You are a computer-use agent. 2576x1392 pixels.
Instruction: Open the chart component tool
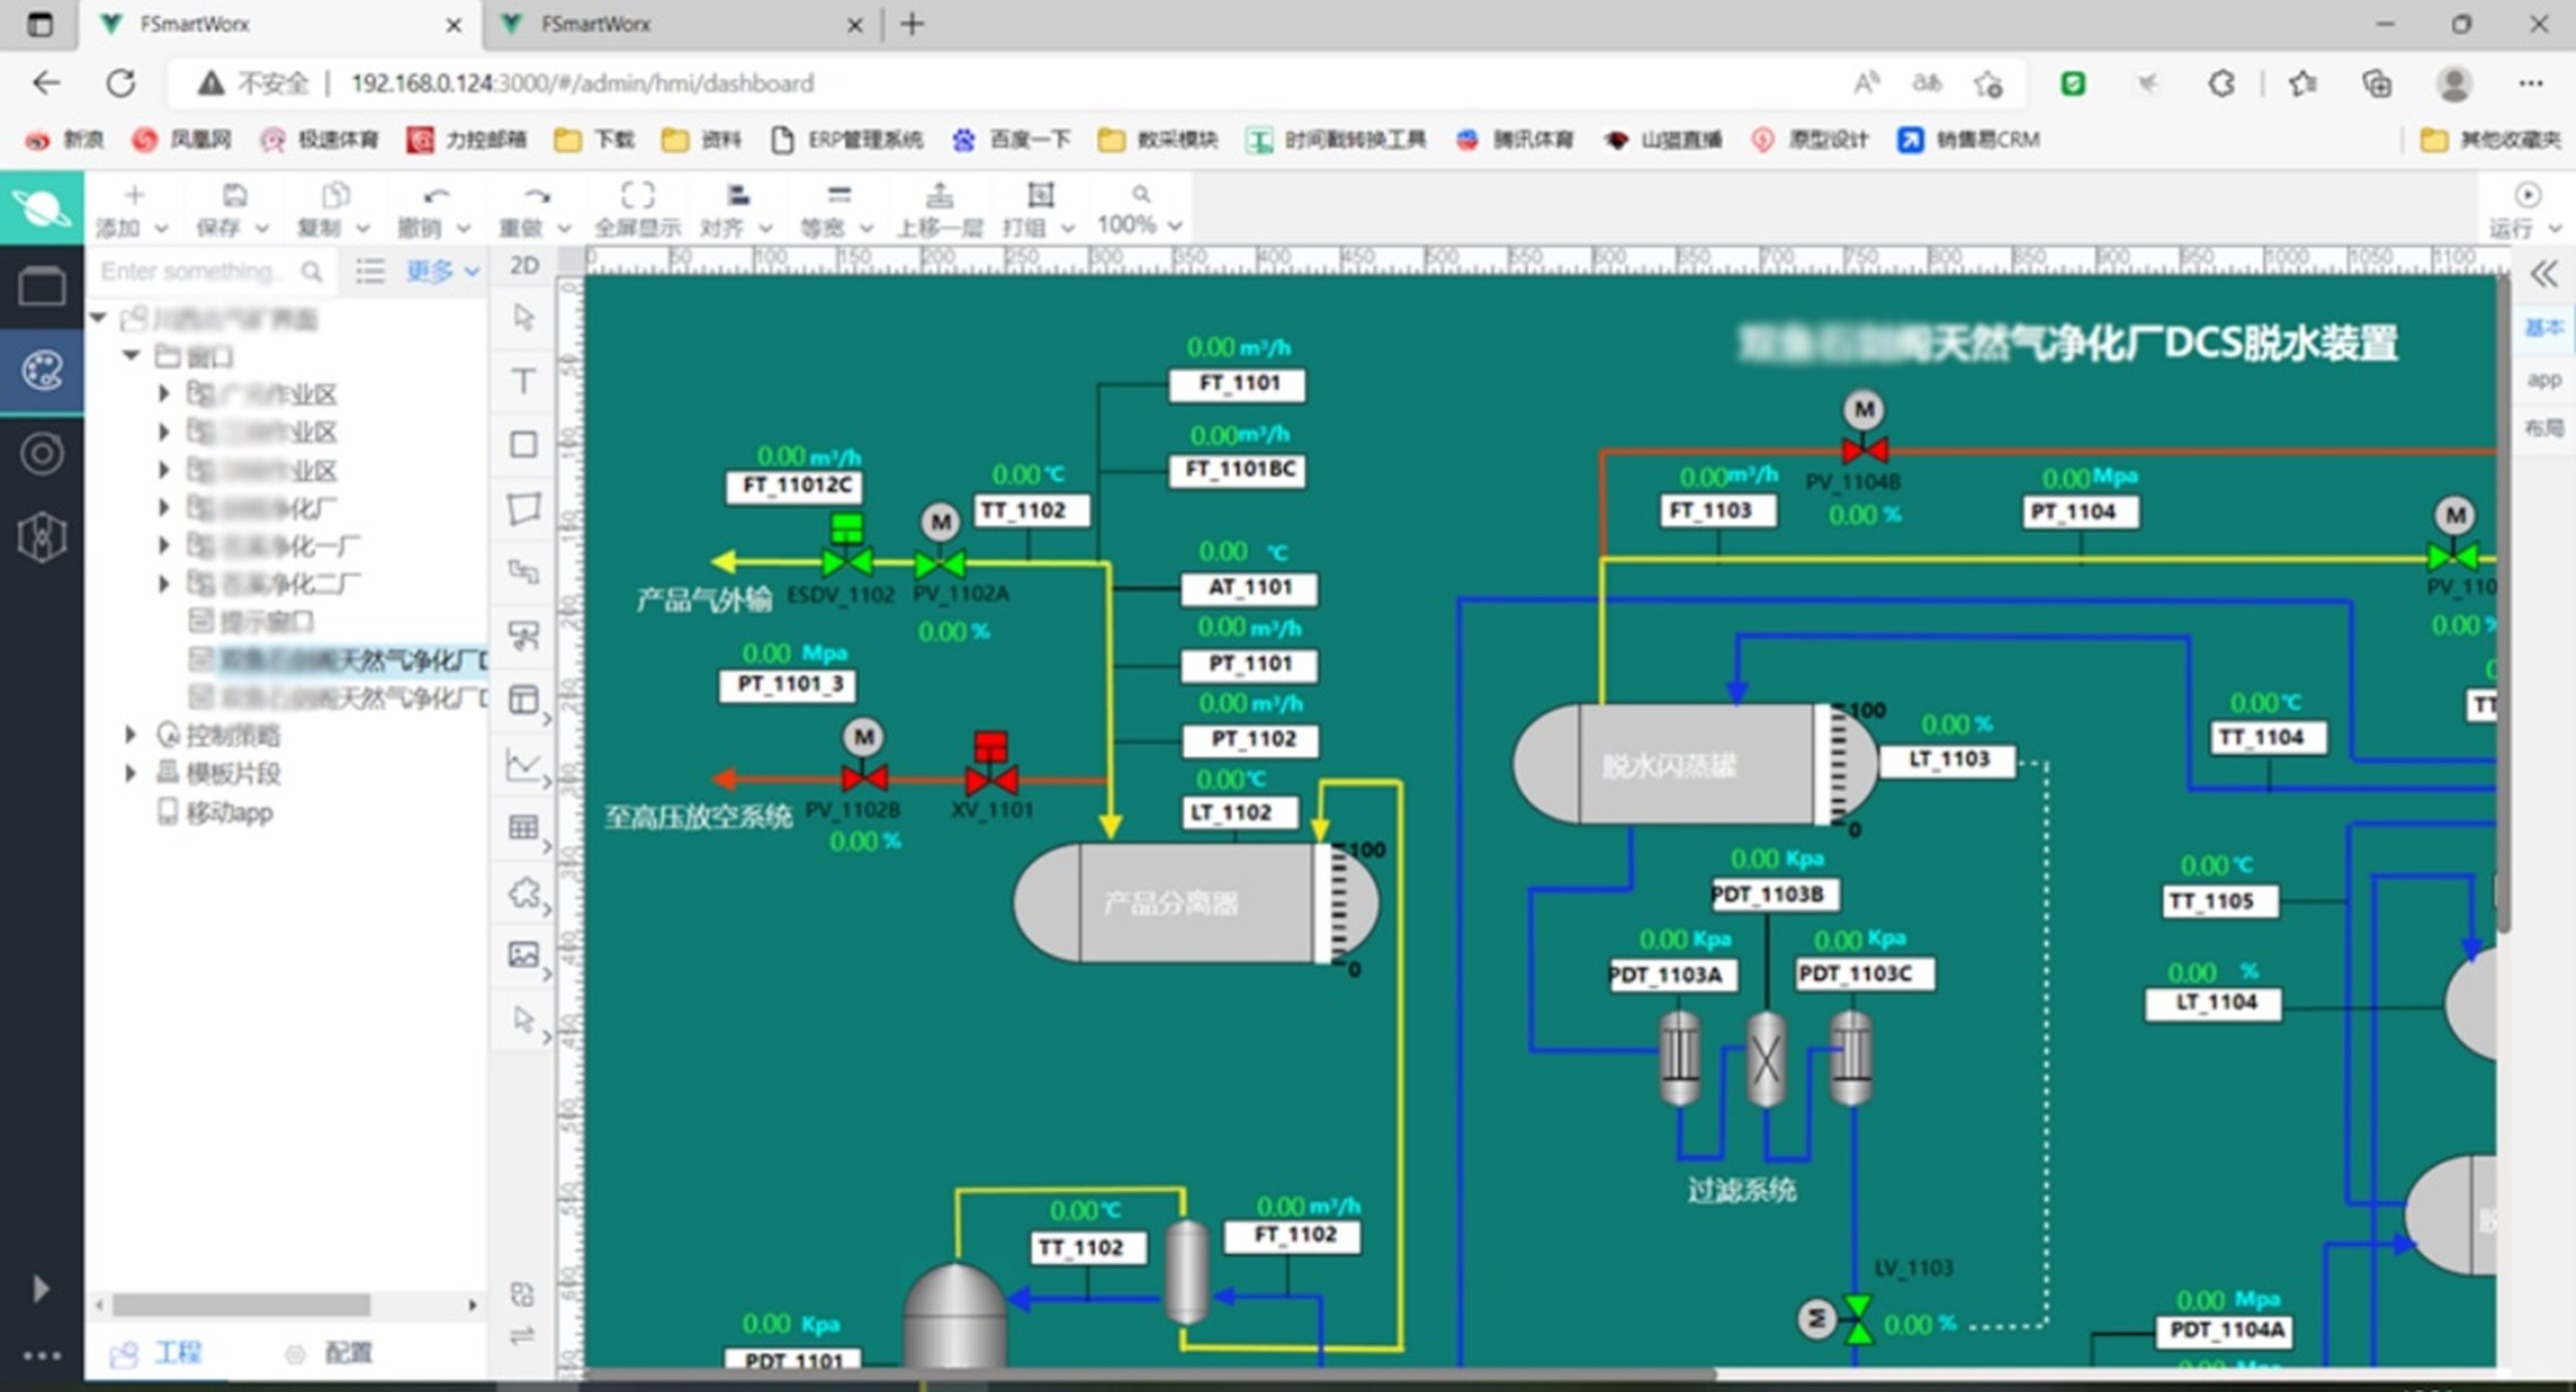523,765
